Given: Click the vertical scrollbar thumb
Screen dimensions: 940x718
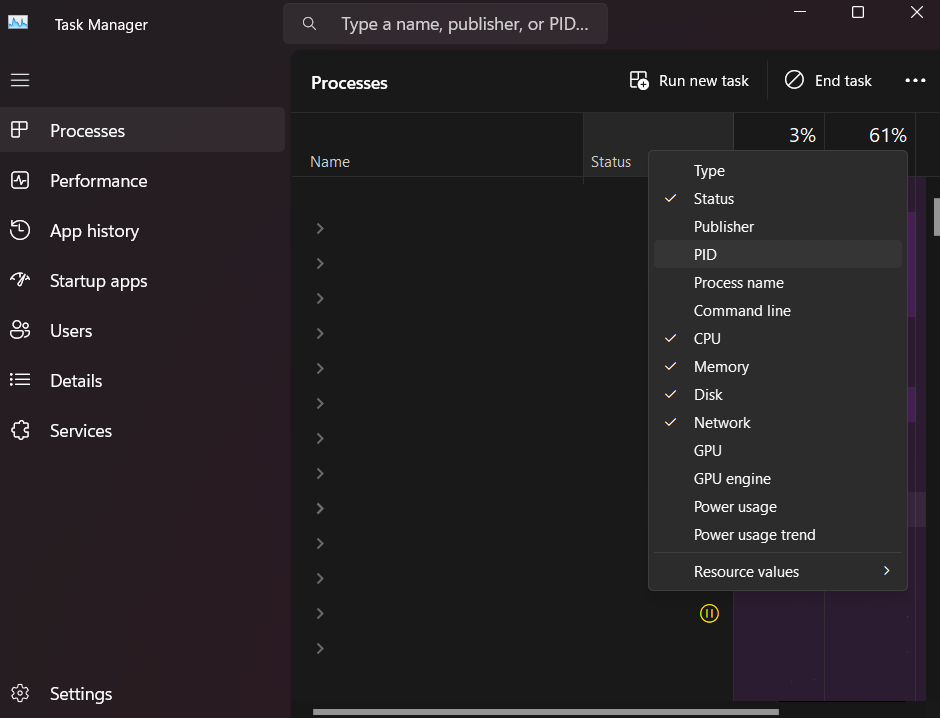Looking at the screenshot, I should point(936,217).
